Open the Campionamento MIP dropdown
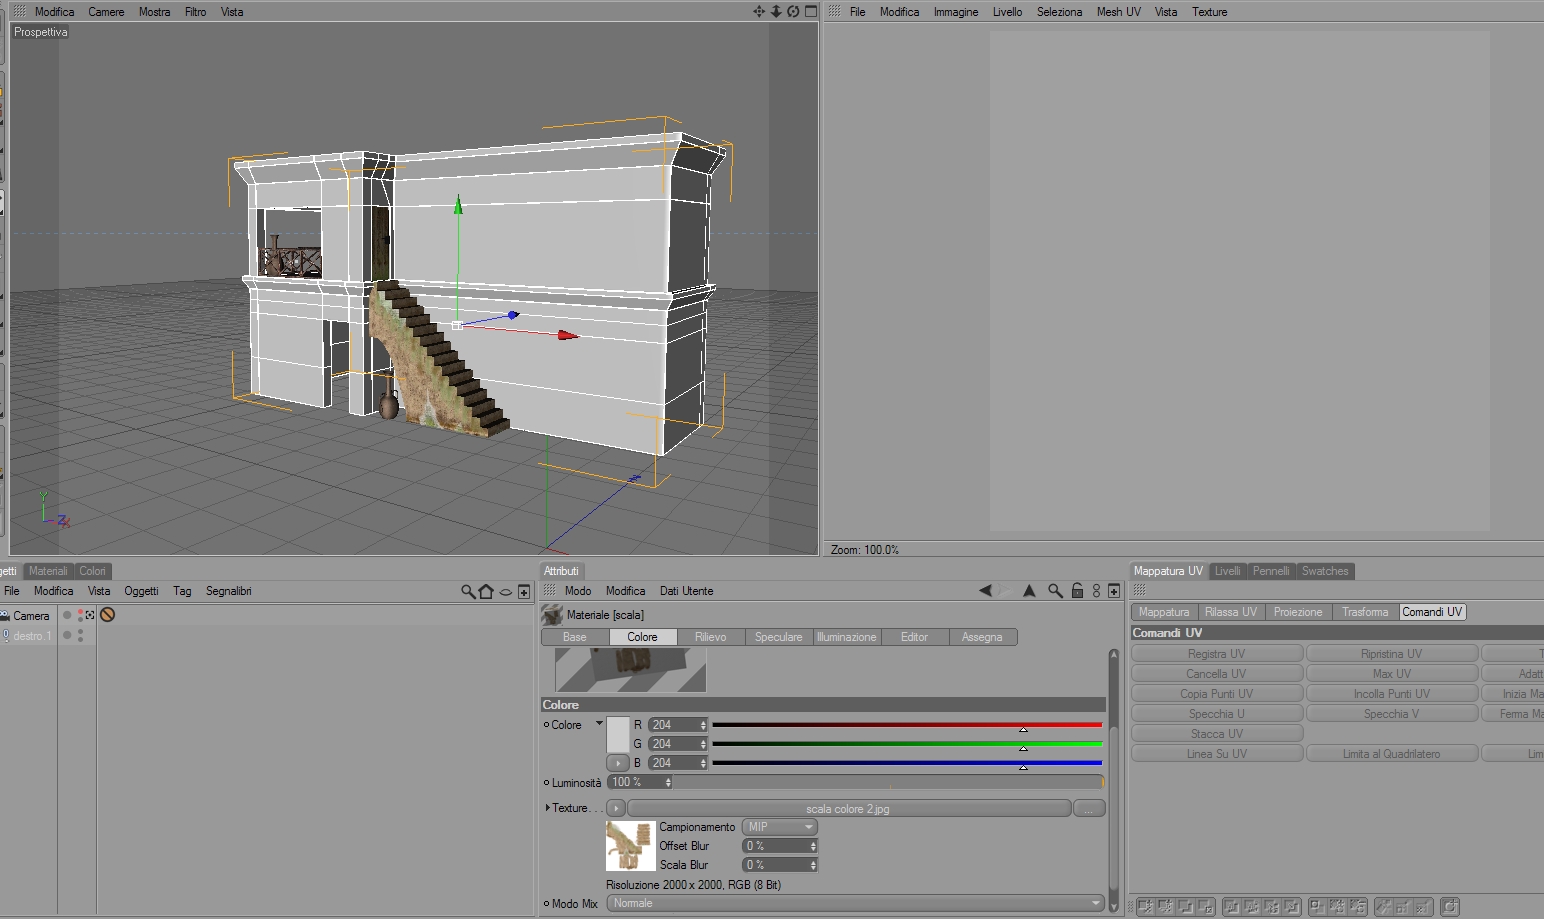Image resolution: width=1544 pixels, height=919 pixels. [x=780, y=827]
